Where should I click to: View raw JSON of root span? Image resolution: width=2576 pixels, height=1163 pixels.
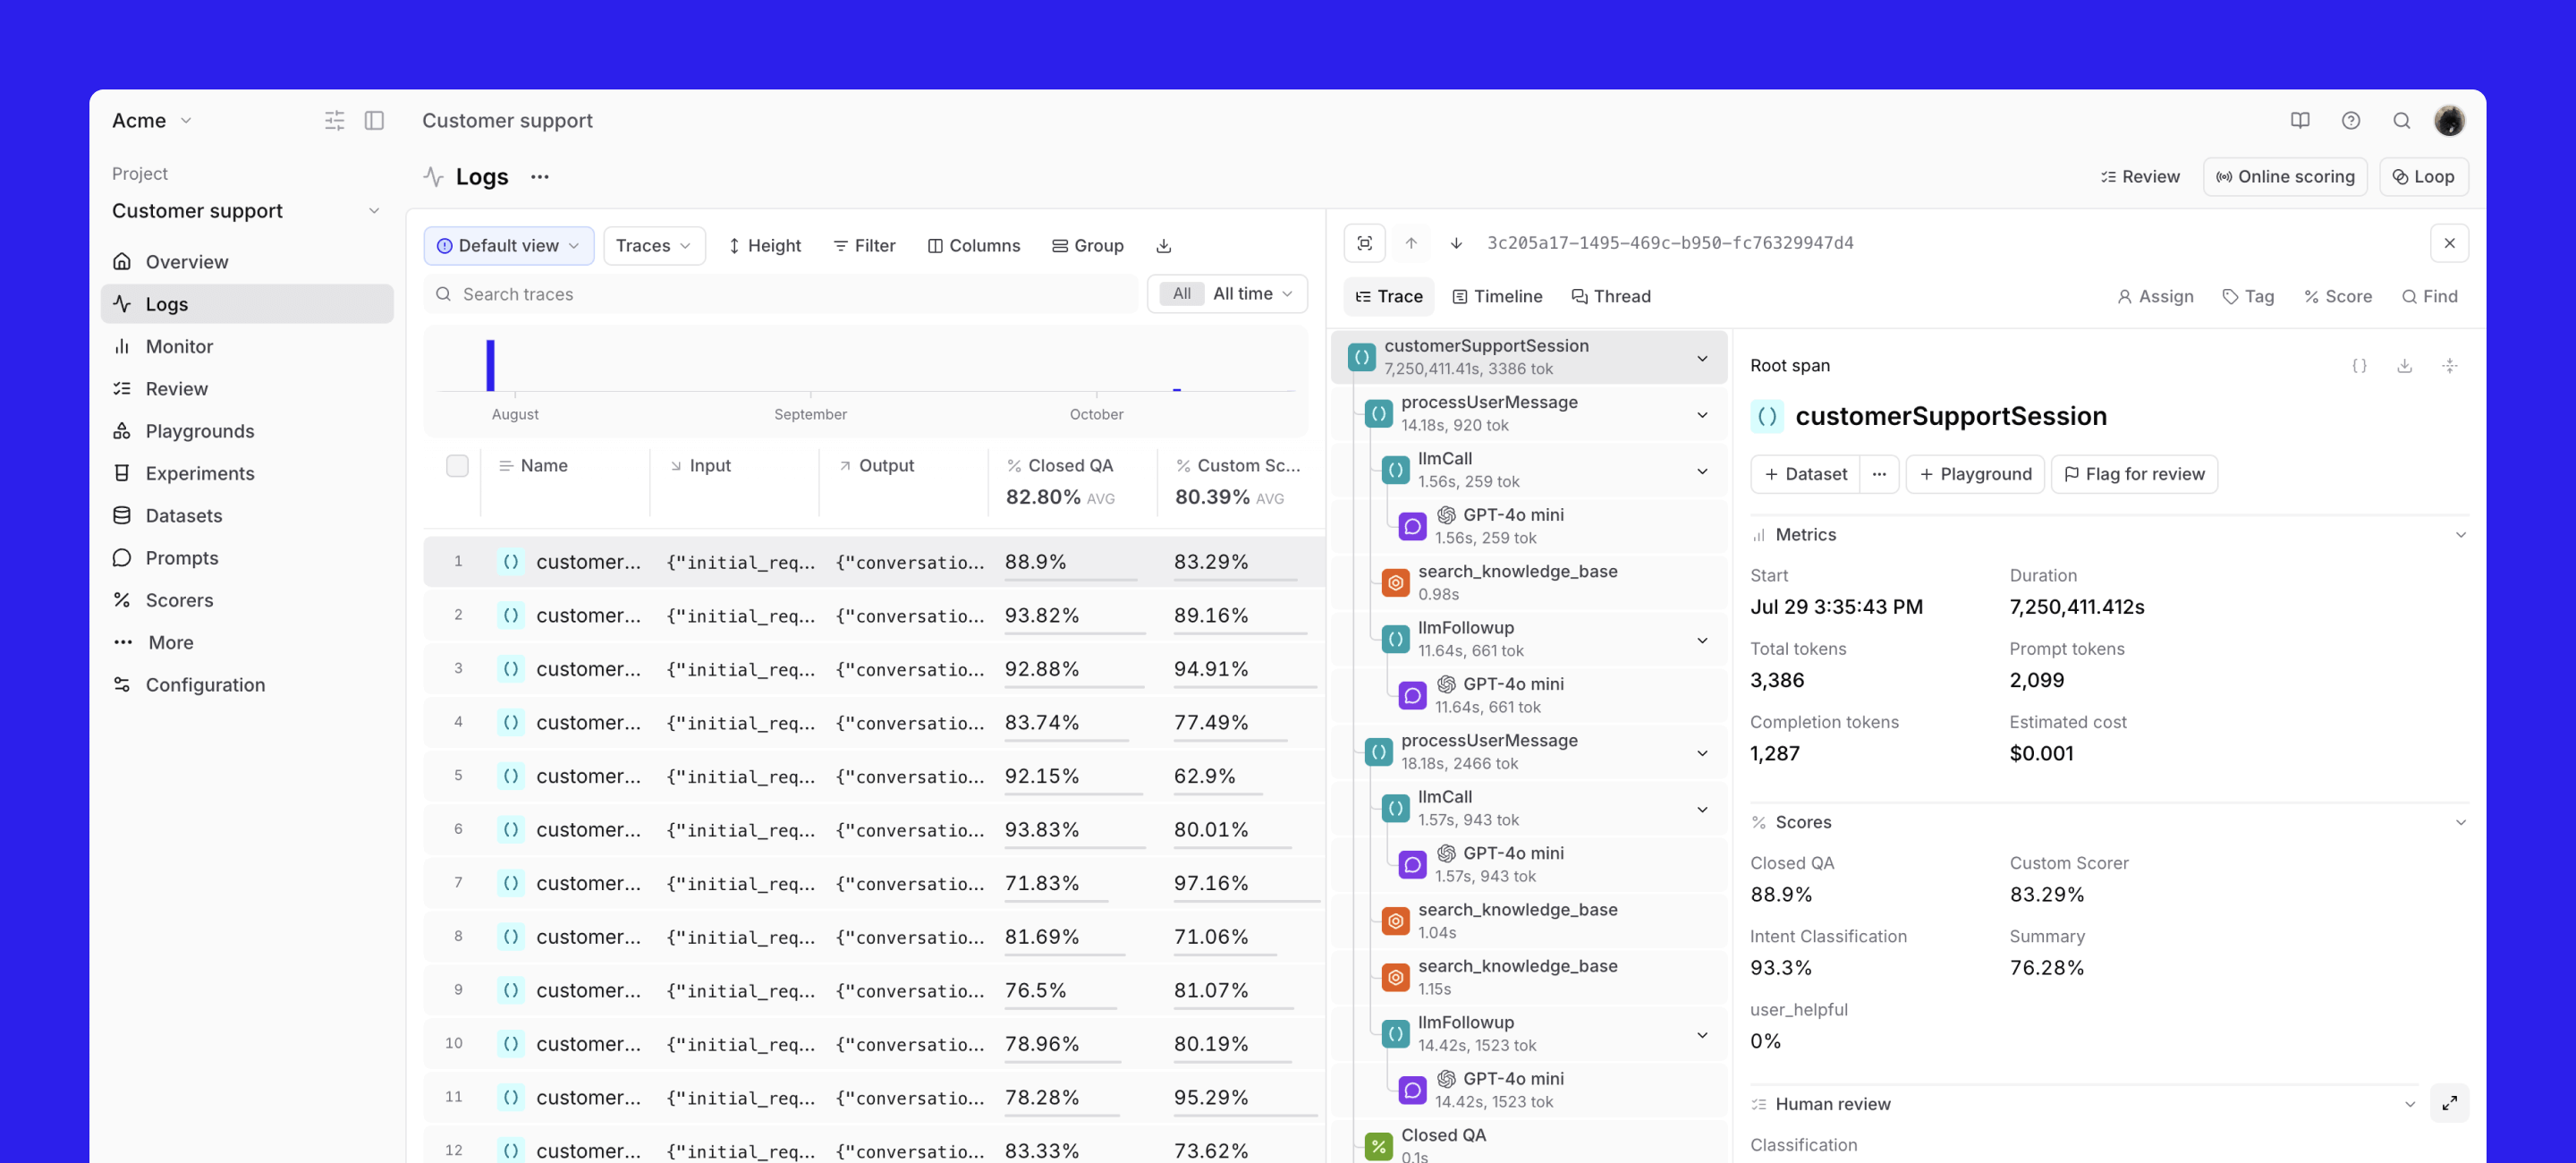point(2359,366)
